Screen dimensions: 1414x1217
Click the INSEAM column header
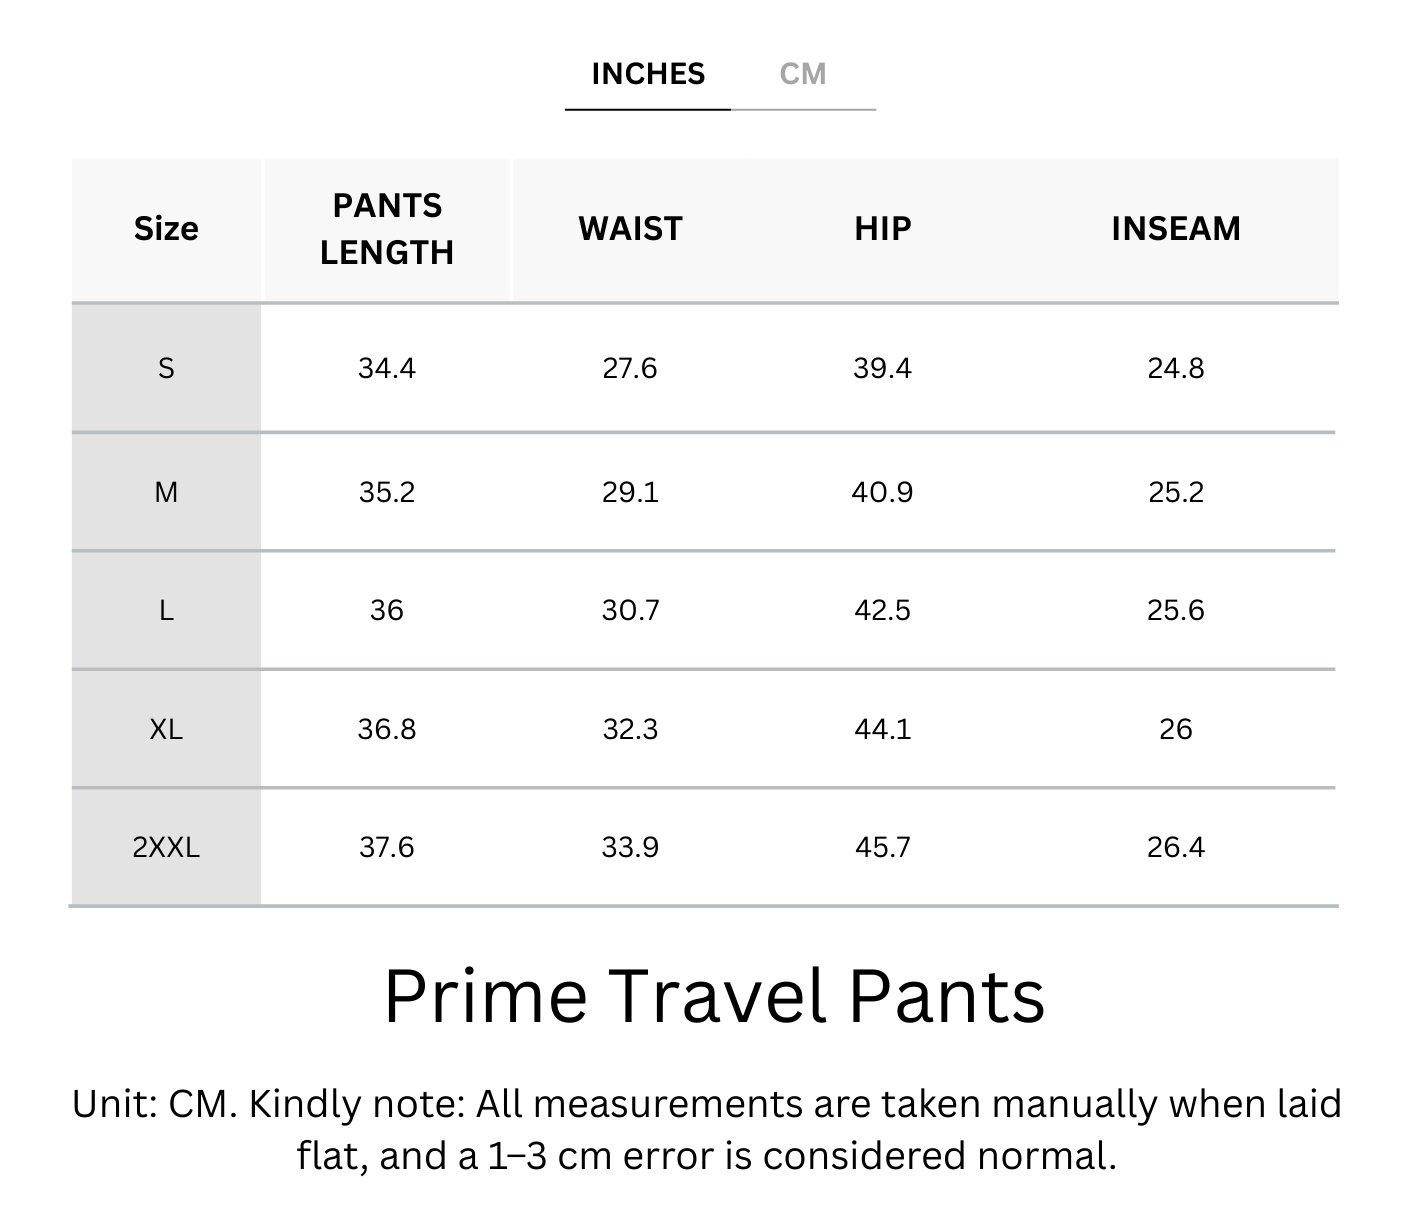tap(1175, 229)
